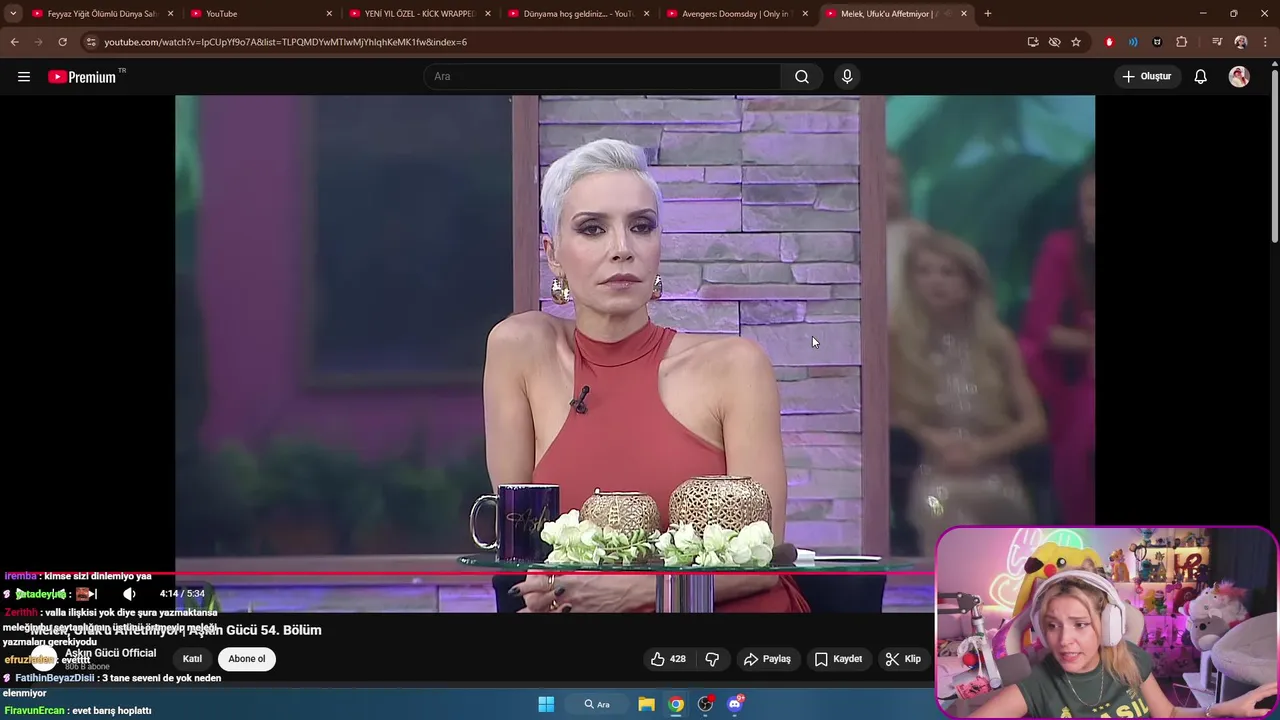The width and height of the screenshot is (1280, 720).
Task: Click the streamer webcam overlay
Action: (x=1106, y=622)
